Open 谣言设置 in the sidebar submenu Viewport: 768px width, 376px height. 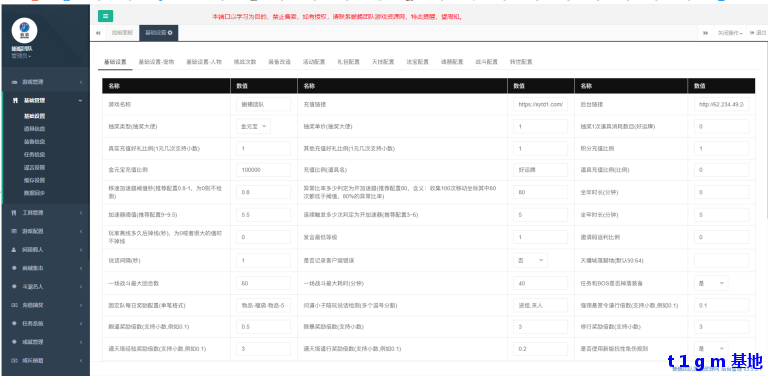click(34, 167)
